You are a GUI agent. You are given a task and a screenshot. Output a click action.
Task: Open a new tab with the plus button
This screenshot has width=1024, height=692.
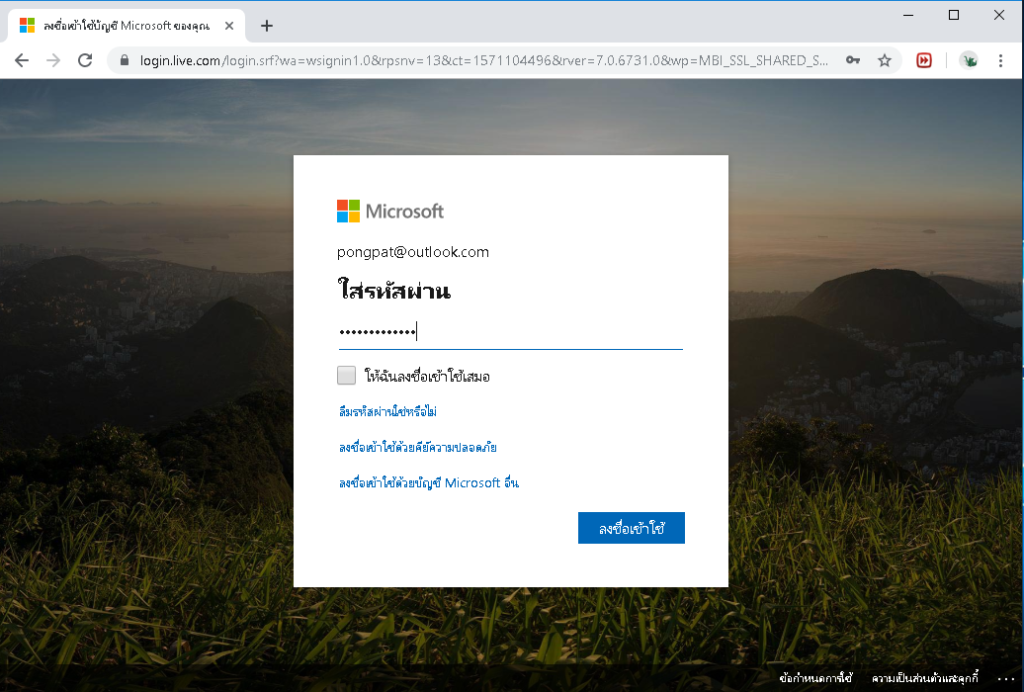[266, 26]
